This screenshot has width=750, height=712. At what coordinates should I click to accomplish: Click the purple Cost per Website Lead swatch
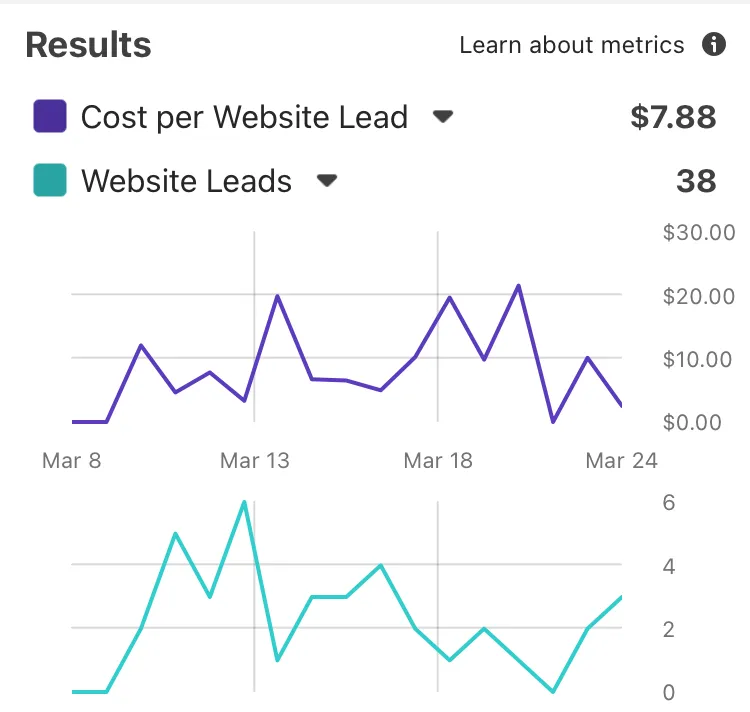pyautogui.click(x=50, y=116)
